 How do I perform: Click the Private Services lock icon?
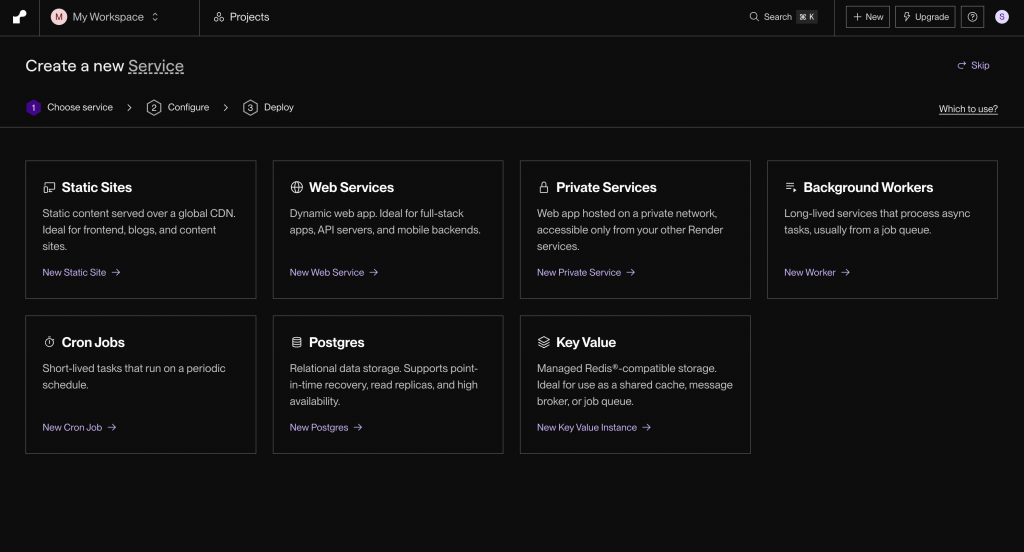click(x=544, y=187)
